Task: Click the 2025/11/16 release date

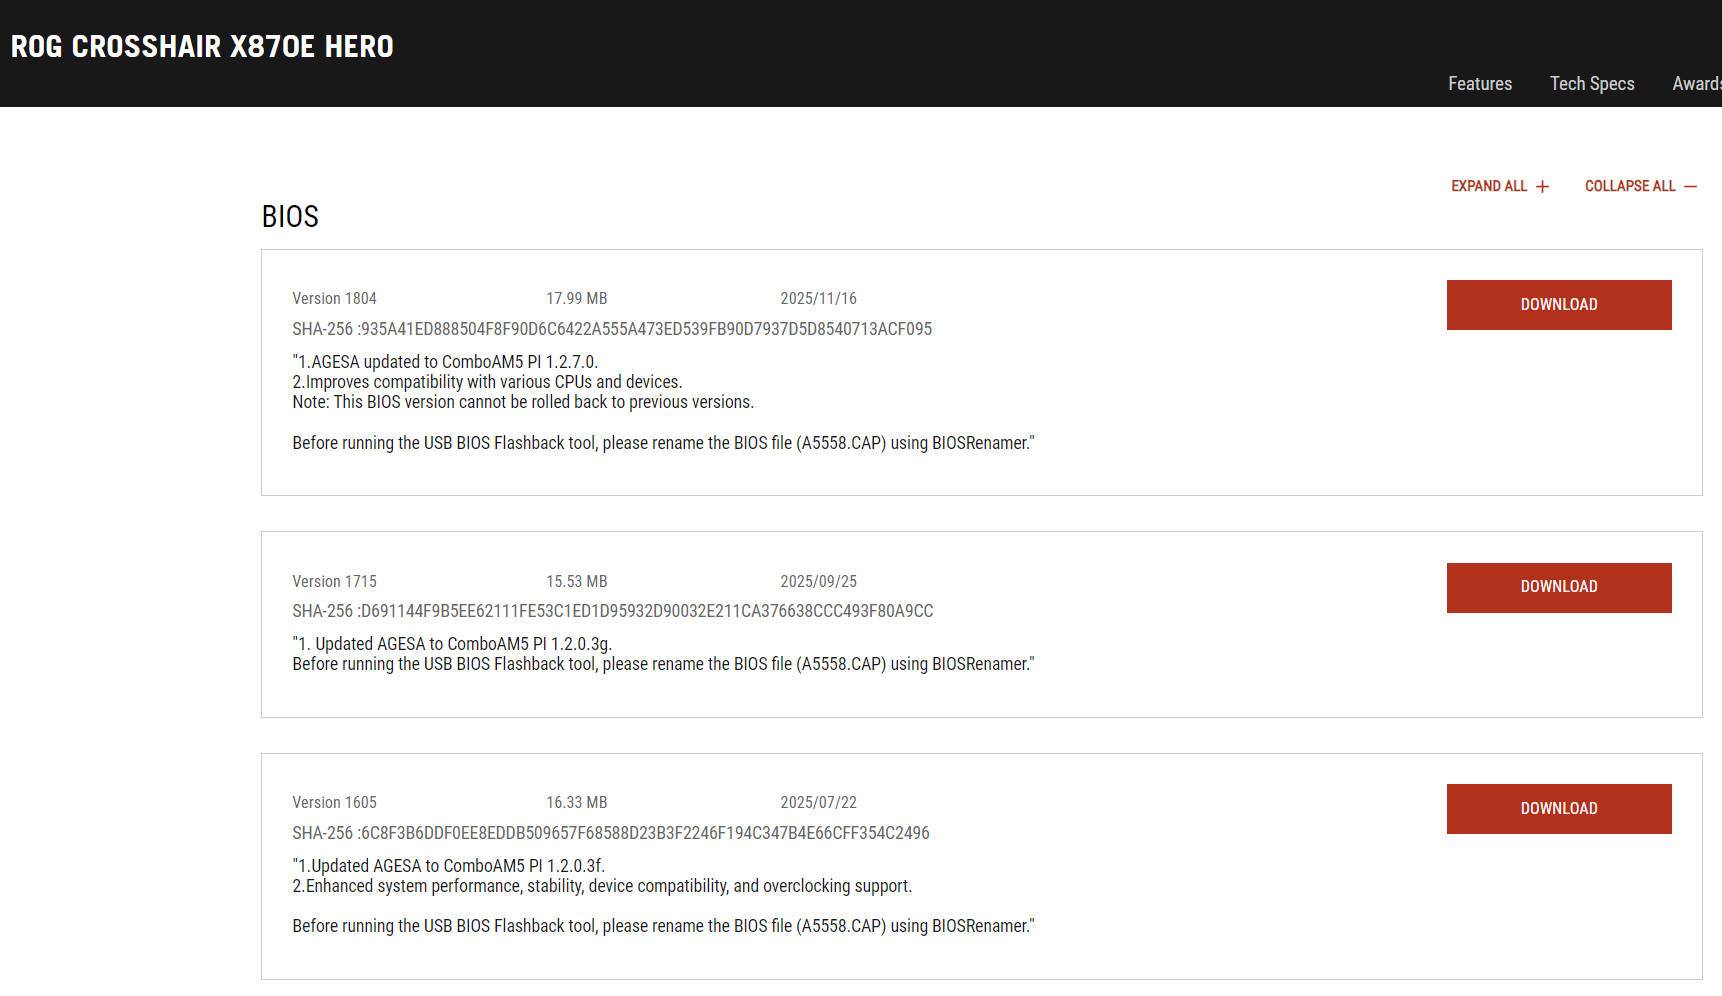Action: pos(818,299)
